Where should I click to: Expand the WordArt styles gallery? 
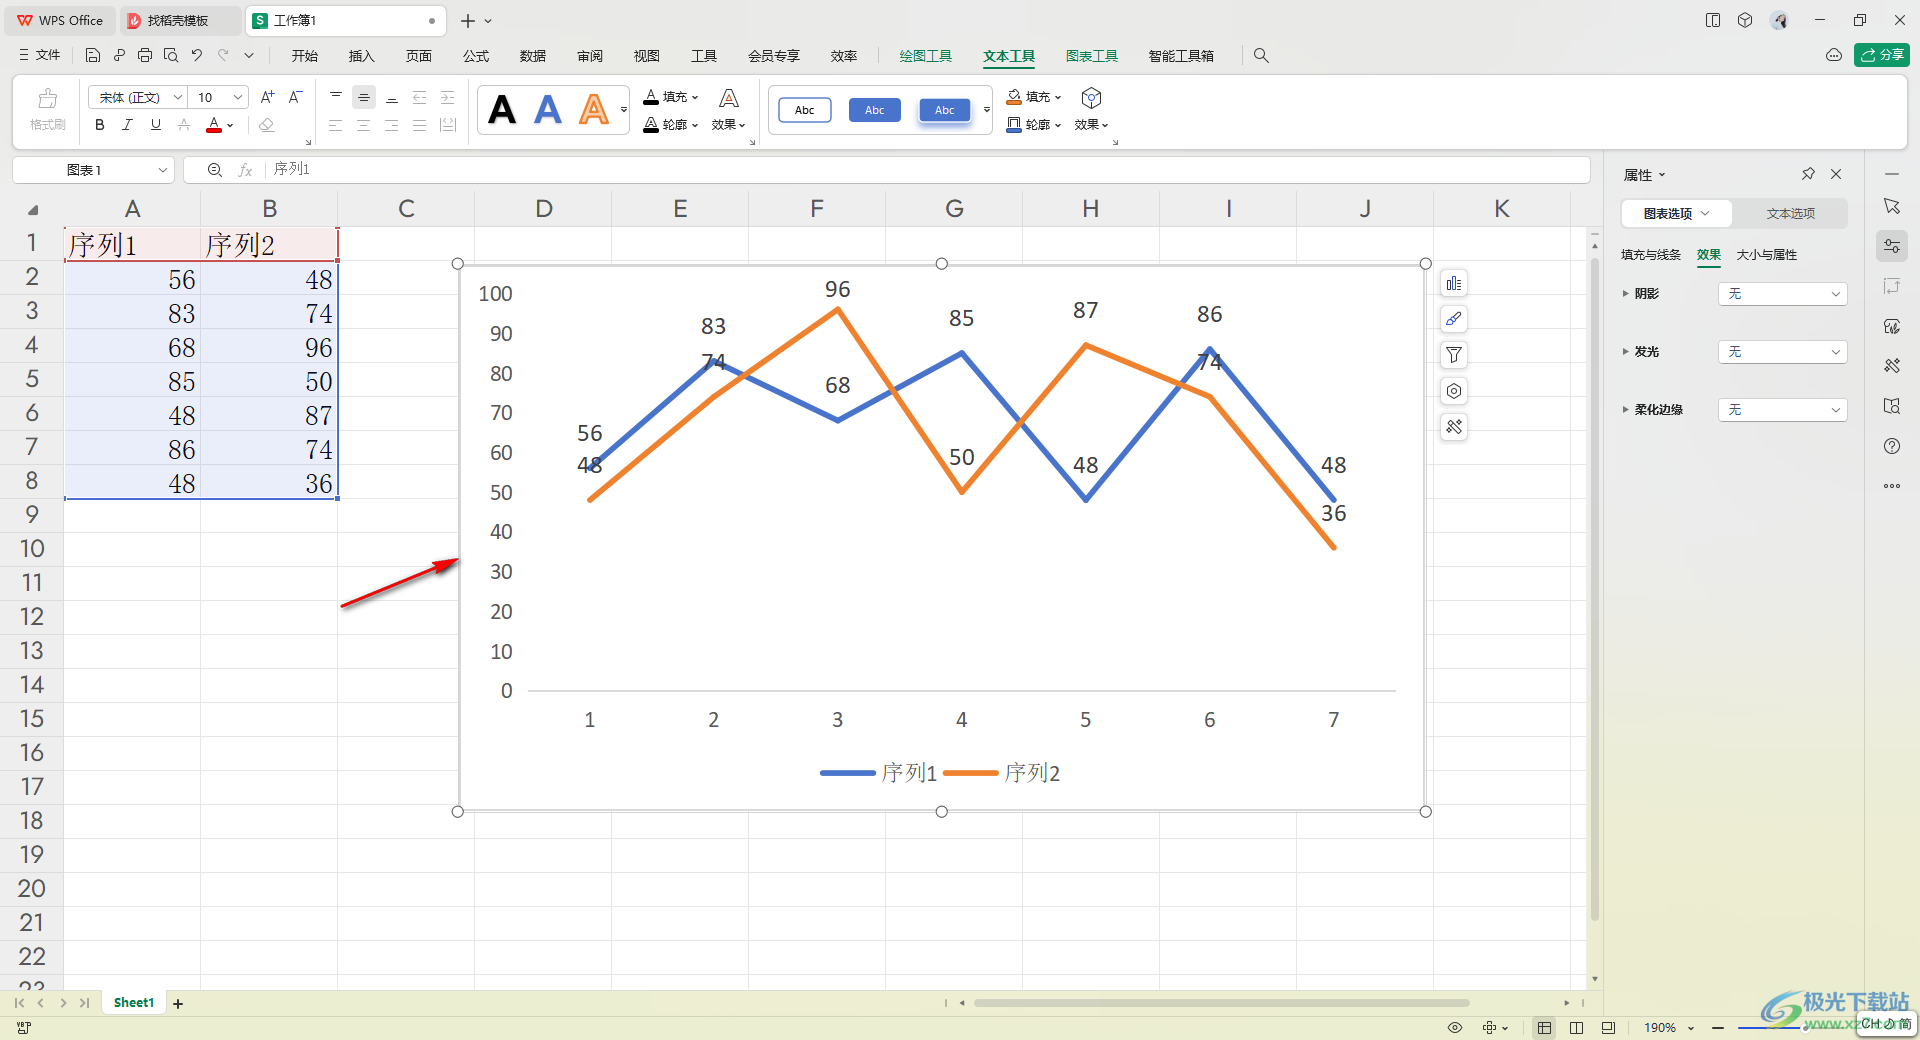(624, 110)
